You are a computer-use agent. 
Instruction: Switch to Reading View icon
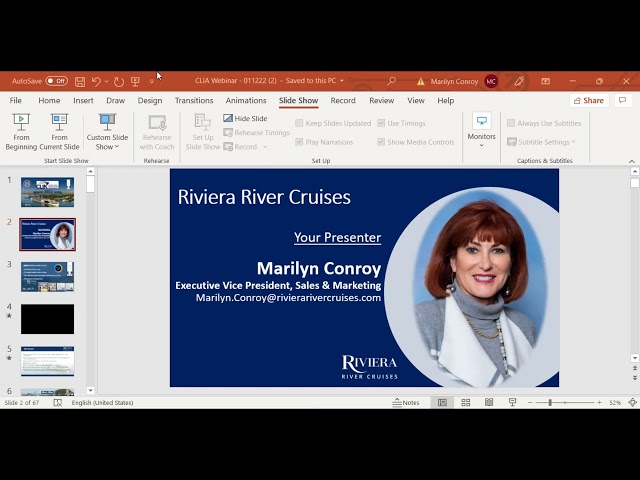pyautogui.click(x=489, y=403)
